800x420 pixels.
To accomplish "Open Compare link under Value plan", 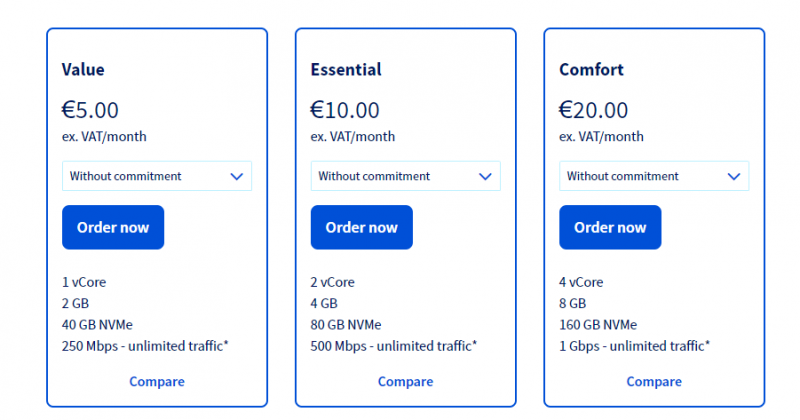I will click(x=157, y=382).
